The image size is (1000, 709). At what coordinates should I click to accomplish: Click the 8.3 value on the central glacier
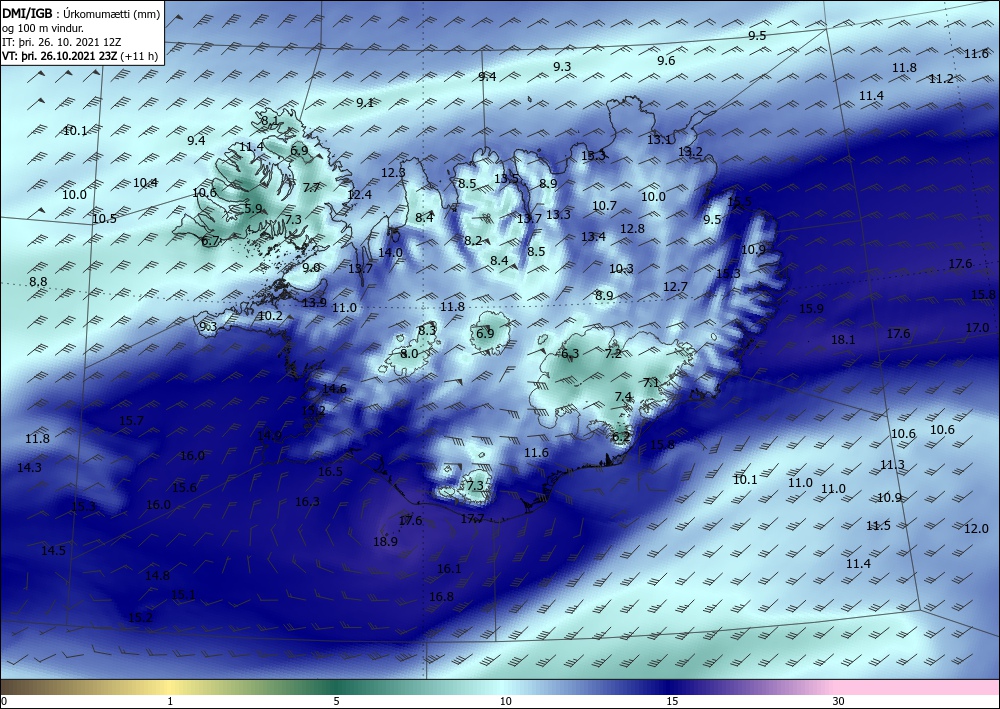(427, 330)
